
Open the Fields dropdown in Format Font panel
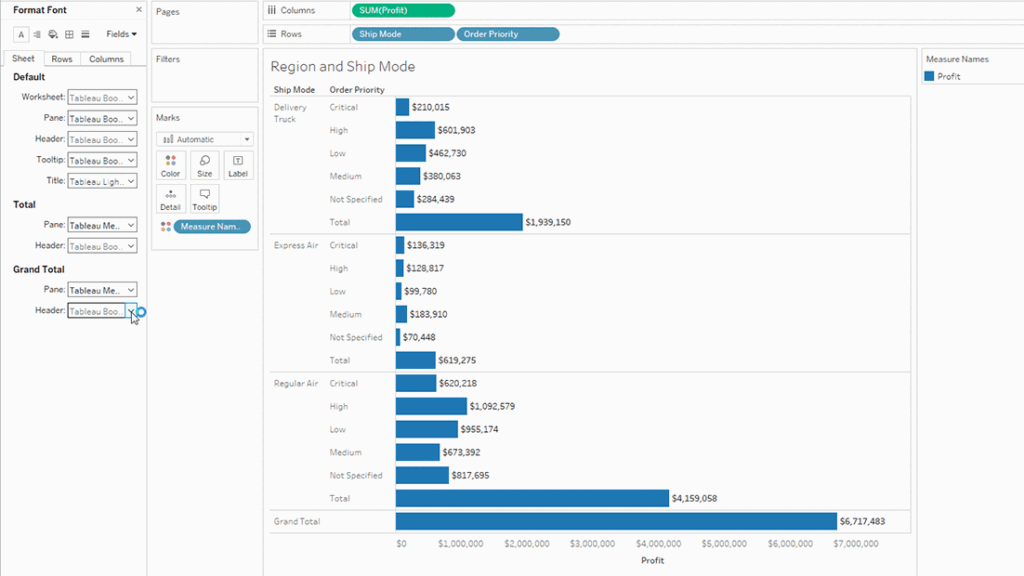[121, 34]
